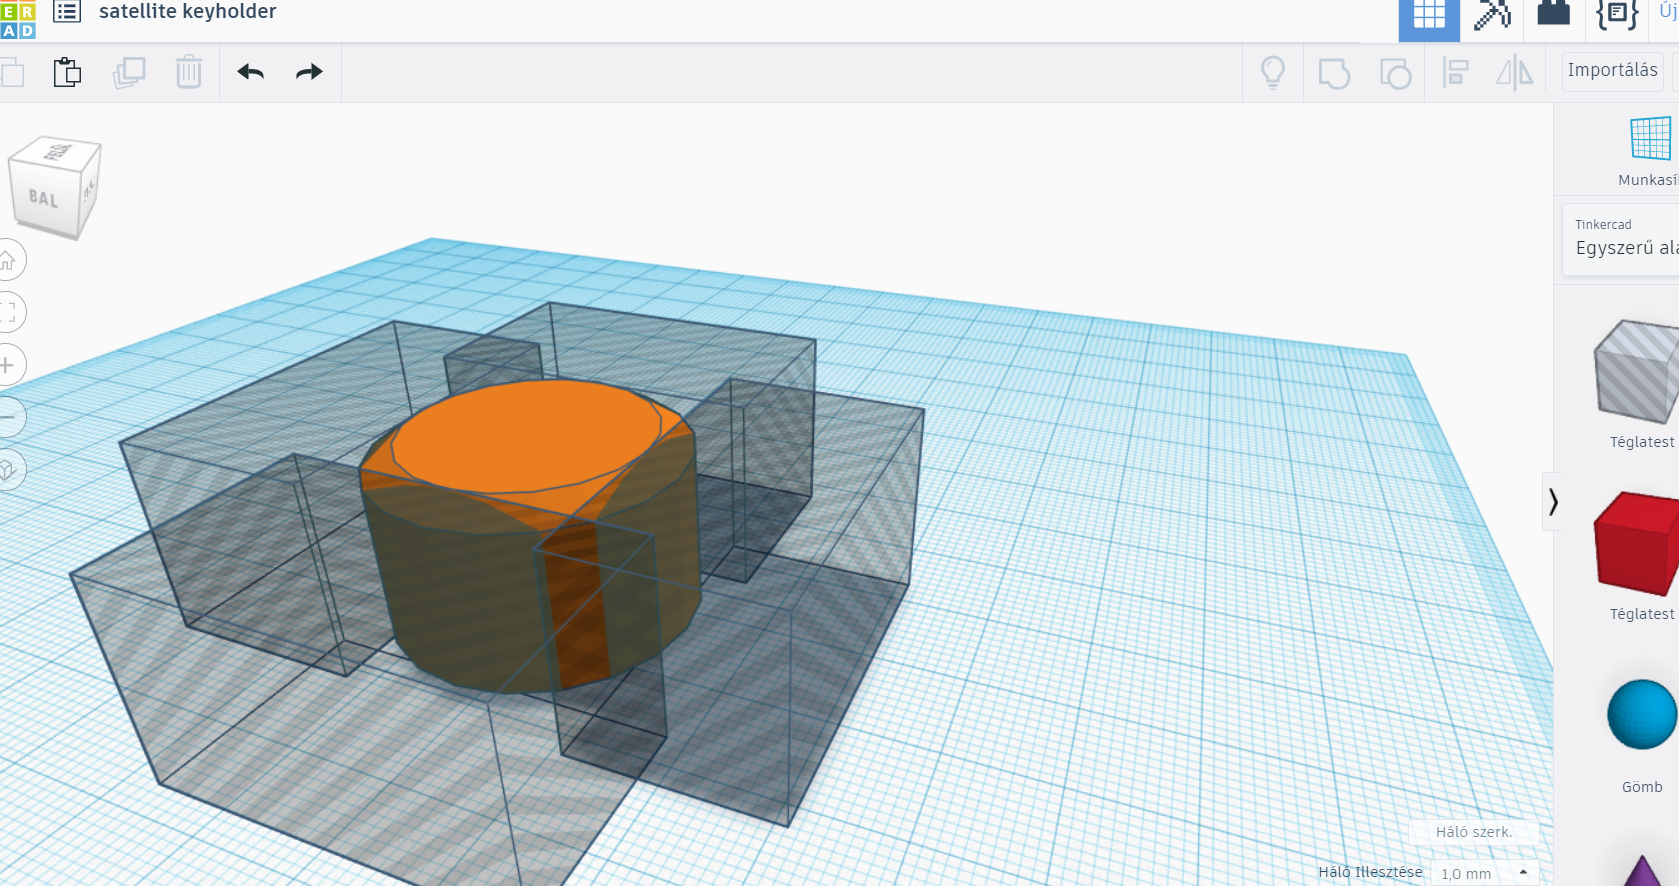Viewport: 1679px width, 886px height.
Task: Click the Home view button
Action: tap(8, 260)
